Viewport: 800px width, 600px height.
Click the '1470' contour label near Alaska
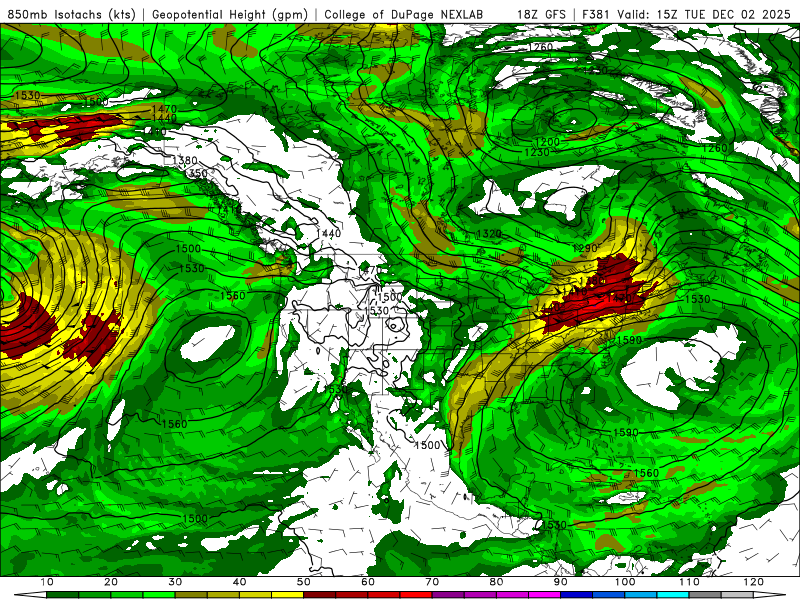164,109
